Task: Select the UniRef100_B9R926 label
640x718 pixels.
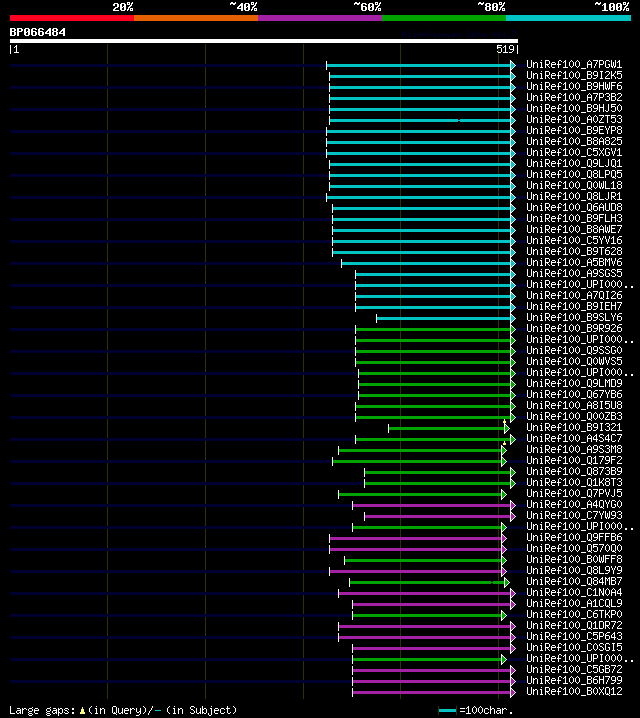Action: pyautogui.click(x=574, y=328)
